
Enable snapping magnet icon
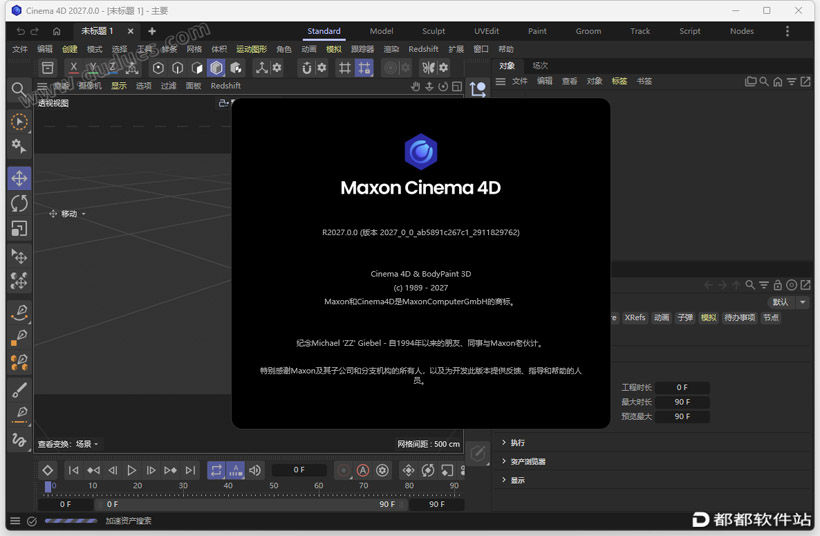(x=307, y=67)
